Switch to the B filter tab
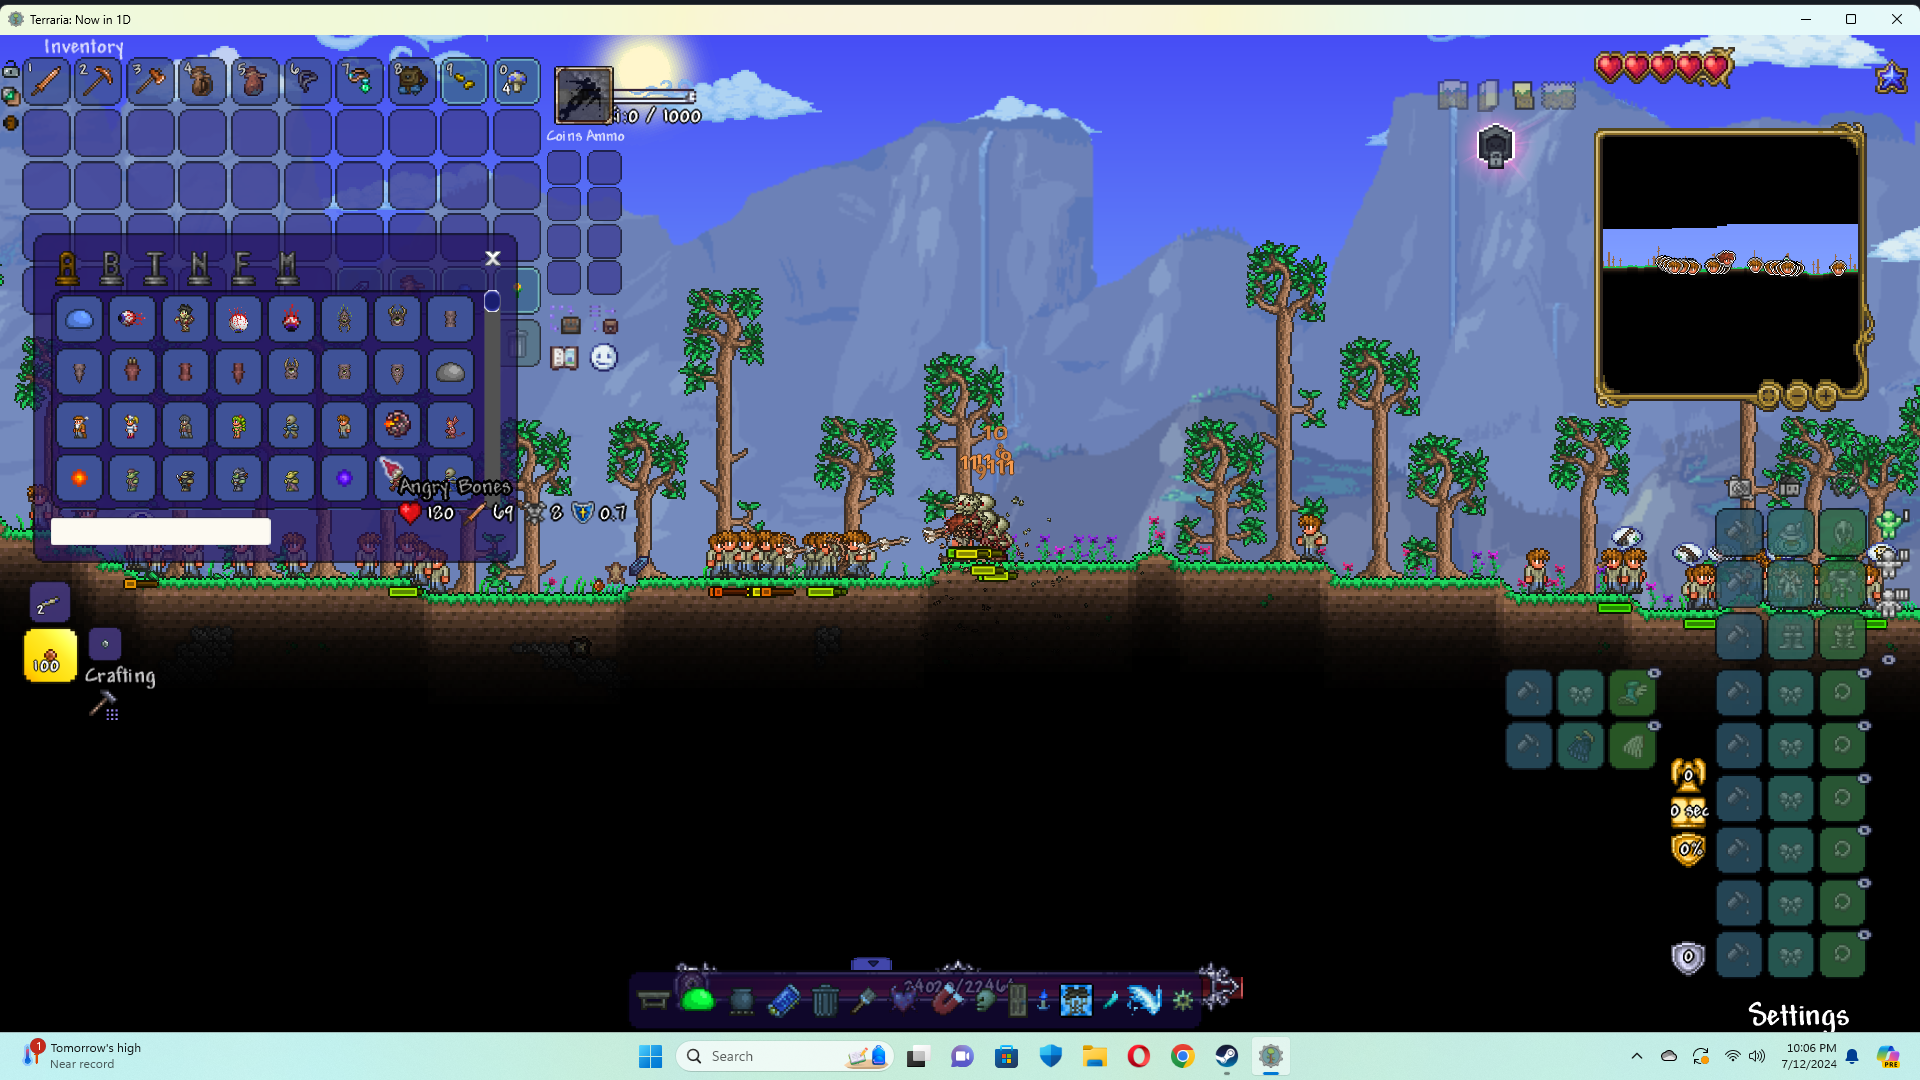The image size is (1920, 1080). (111, 267)
